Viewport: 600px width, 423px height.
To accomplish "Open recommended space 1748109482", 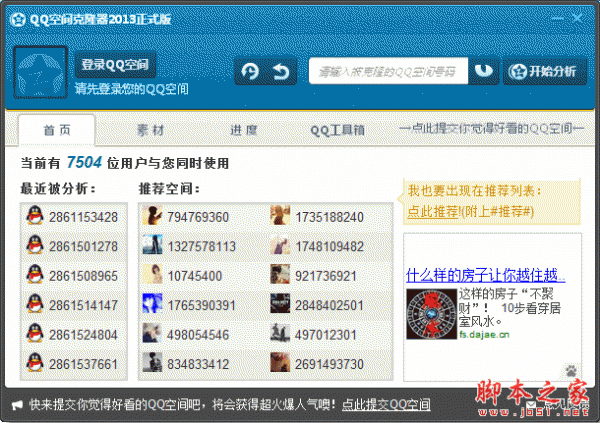I will point(329,247).
